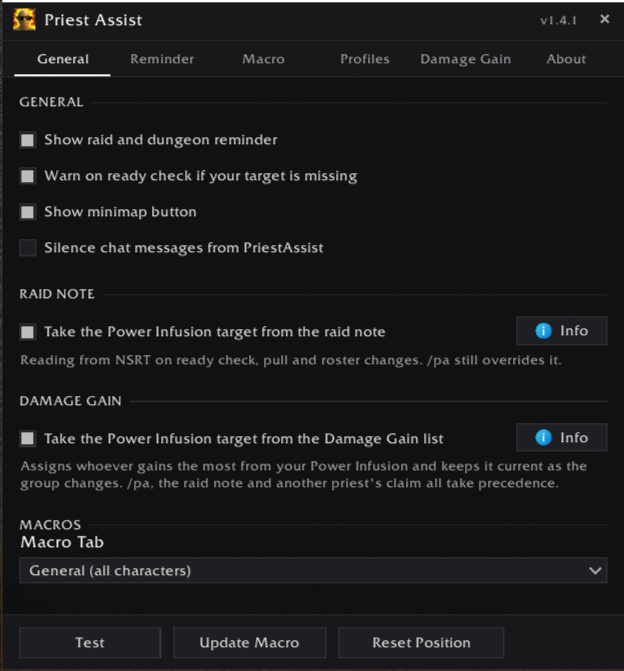Open the Macro tab
This screenshot has width=624, height=671.
pos(263,59)
